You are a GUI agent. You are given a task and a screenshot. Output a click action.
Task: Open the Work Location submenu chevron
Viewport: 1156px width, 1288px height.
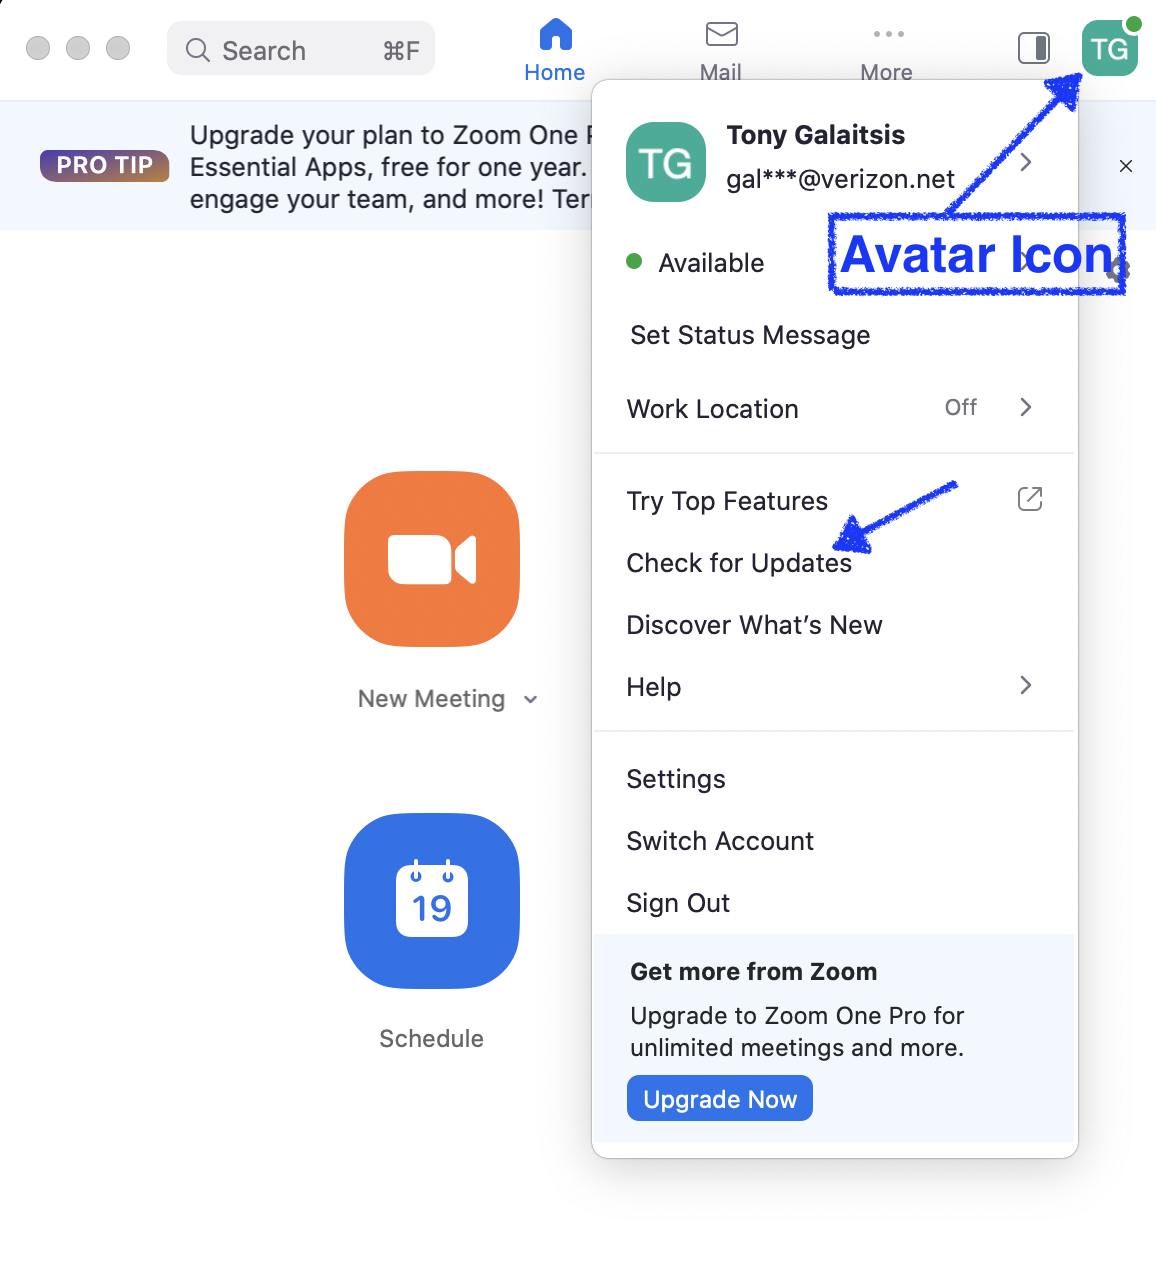click(1026, 407)
